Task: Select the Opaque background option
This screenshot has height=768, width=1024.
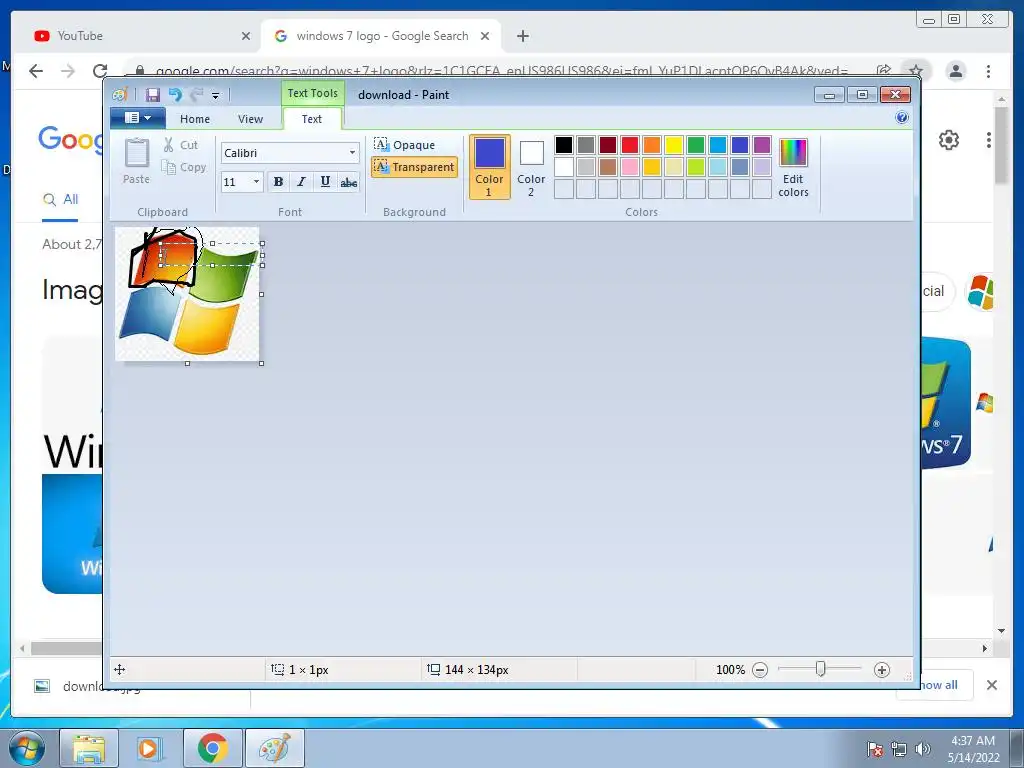Action: (404, 144)
